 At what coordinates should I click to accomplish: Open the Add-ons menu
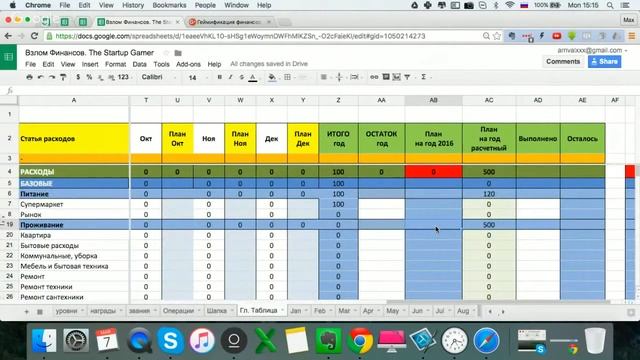[188, 64]
